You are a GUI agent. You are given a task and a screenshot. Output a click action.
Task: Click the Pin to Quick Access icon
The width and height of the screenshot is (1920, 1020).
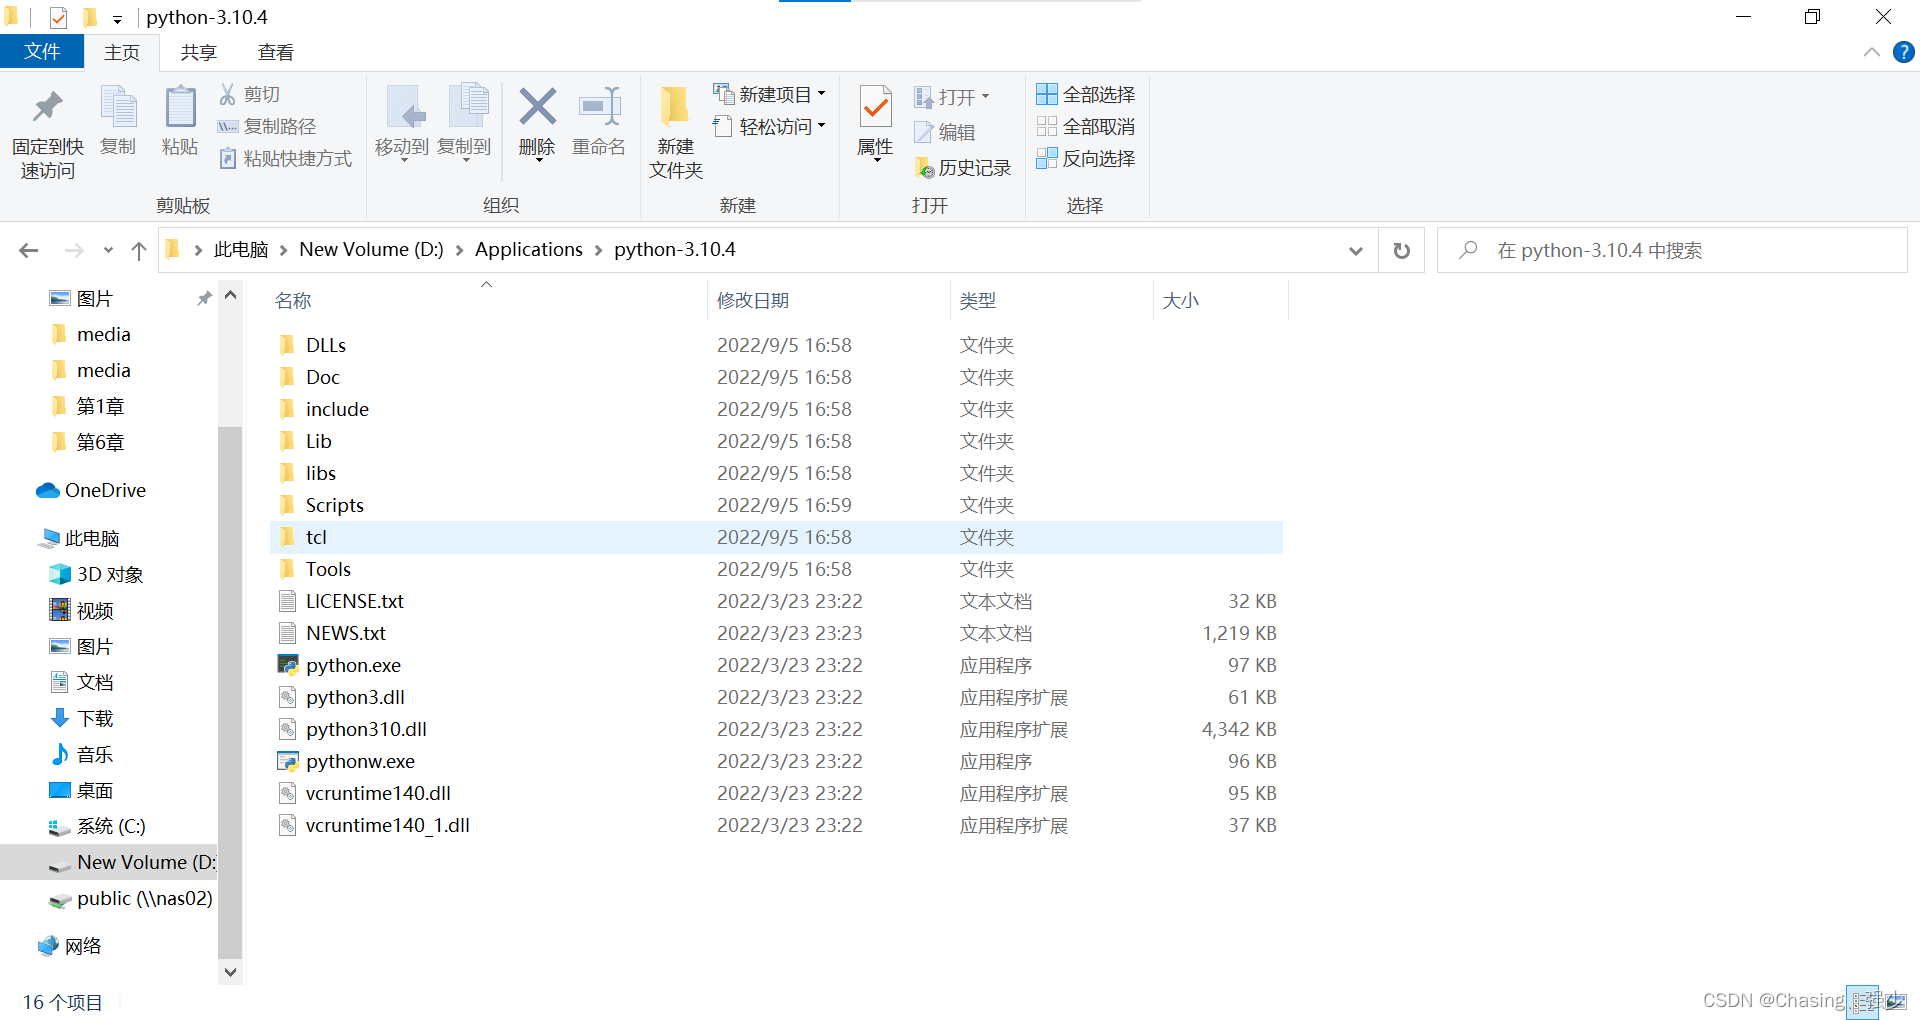(x=47, y=108)
